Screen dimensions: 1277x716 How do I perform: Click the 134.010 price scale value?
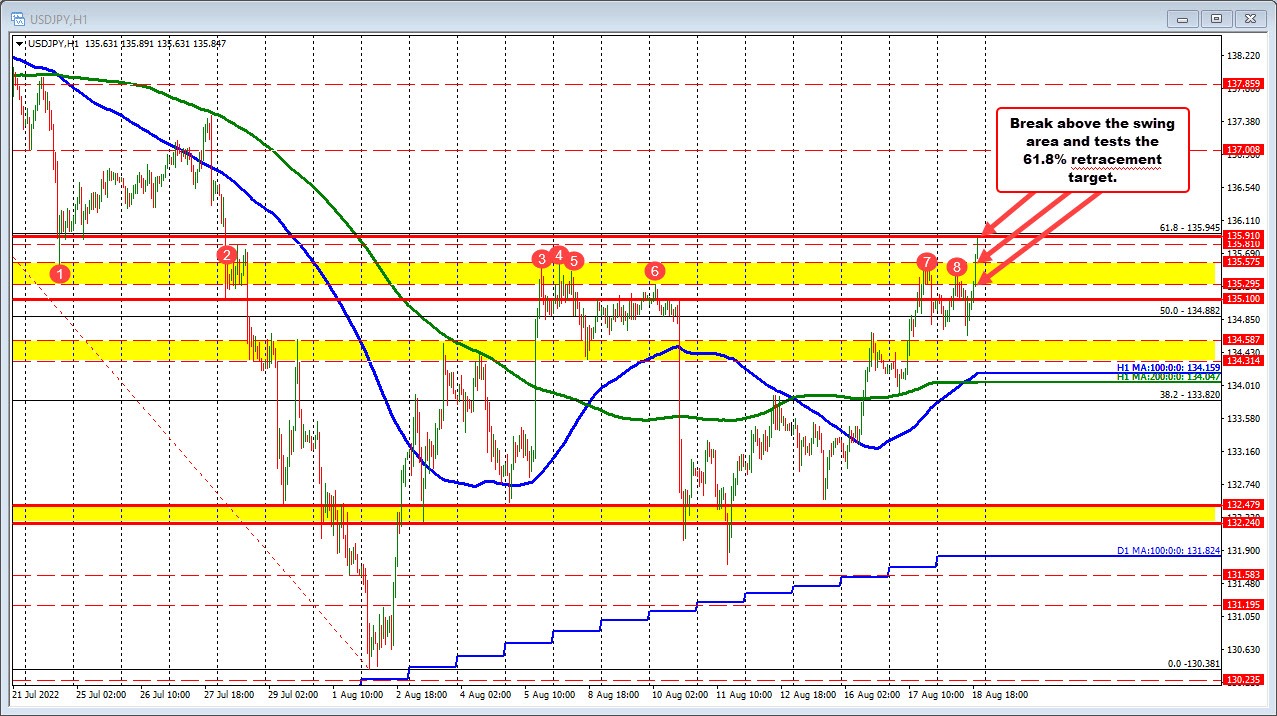(x=1245, y=385)
